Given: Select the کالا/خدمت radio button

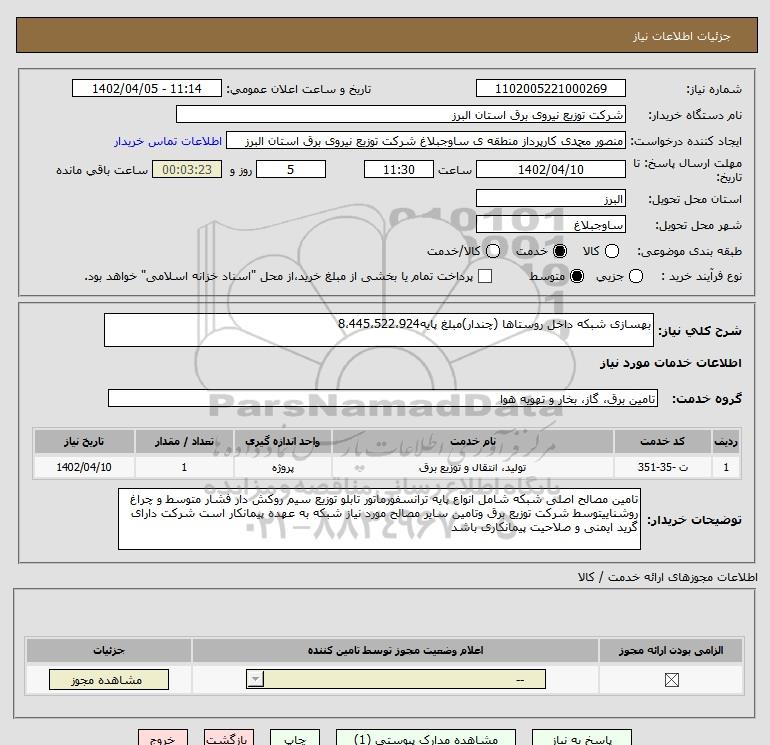Looking at the screenshot, I should [x=493, y=251].
